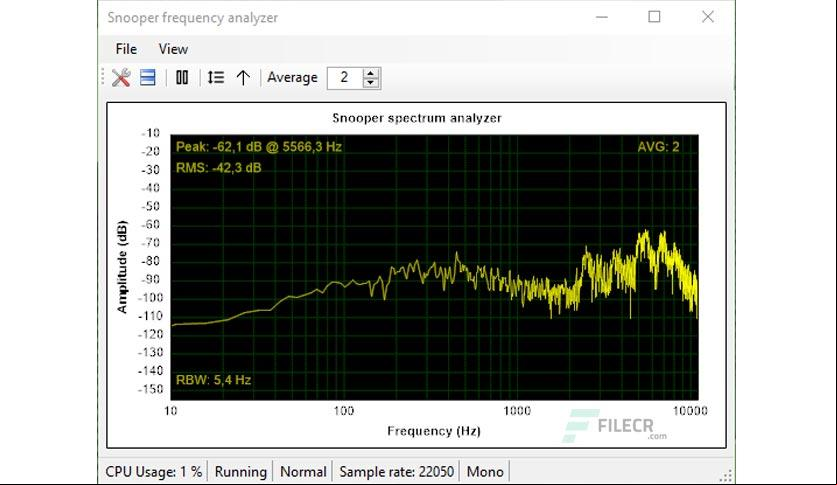Click the Snooper spectrum analyzer chart title
The width and height of the screenshot is (837, 485).
(417, 118)
